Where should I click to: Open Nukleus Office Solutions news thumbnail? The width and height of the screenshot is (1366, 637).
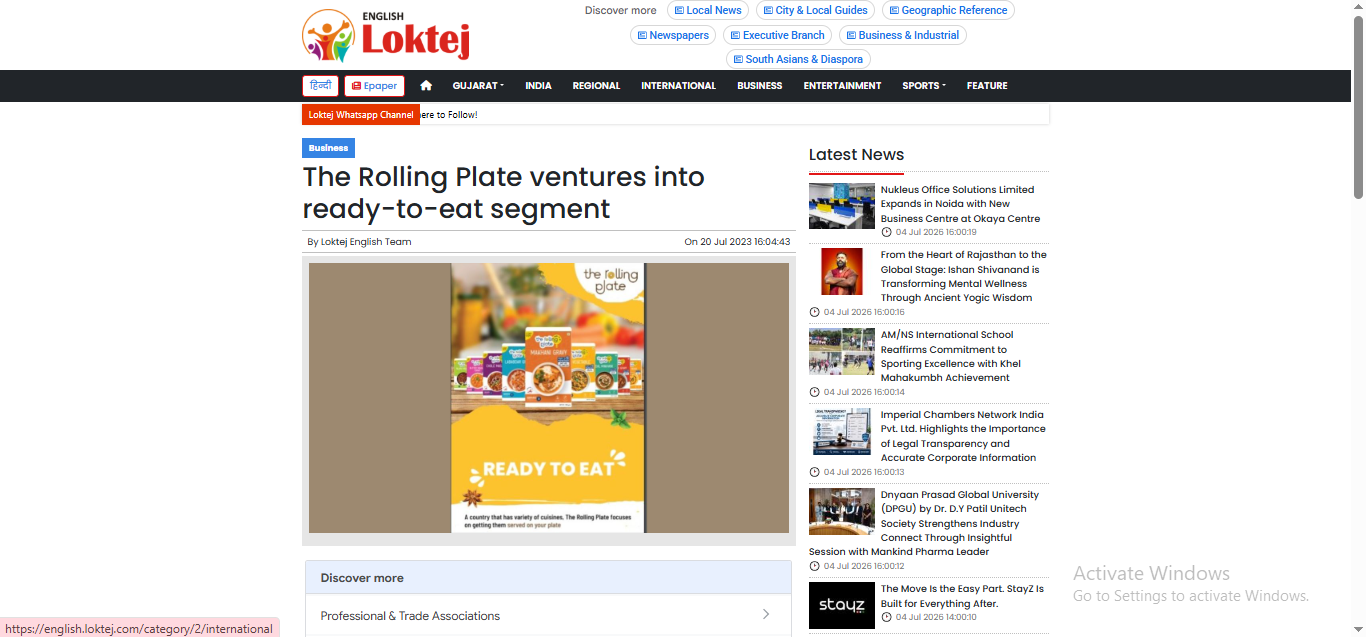pyautogui.click(x=842, y=206)
